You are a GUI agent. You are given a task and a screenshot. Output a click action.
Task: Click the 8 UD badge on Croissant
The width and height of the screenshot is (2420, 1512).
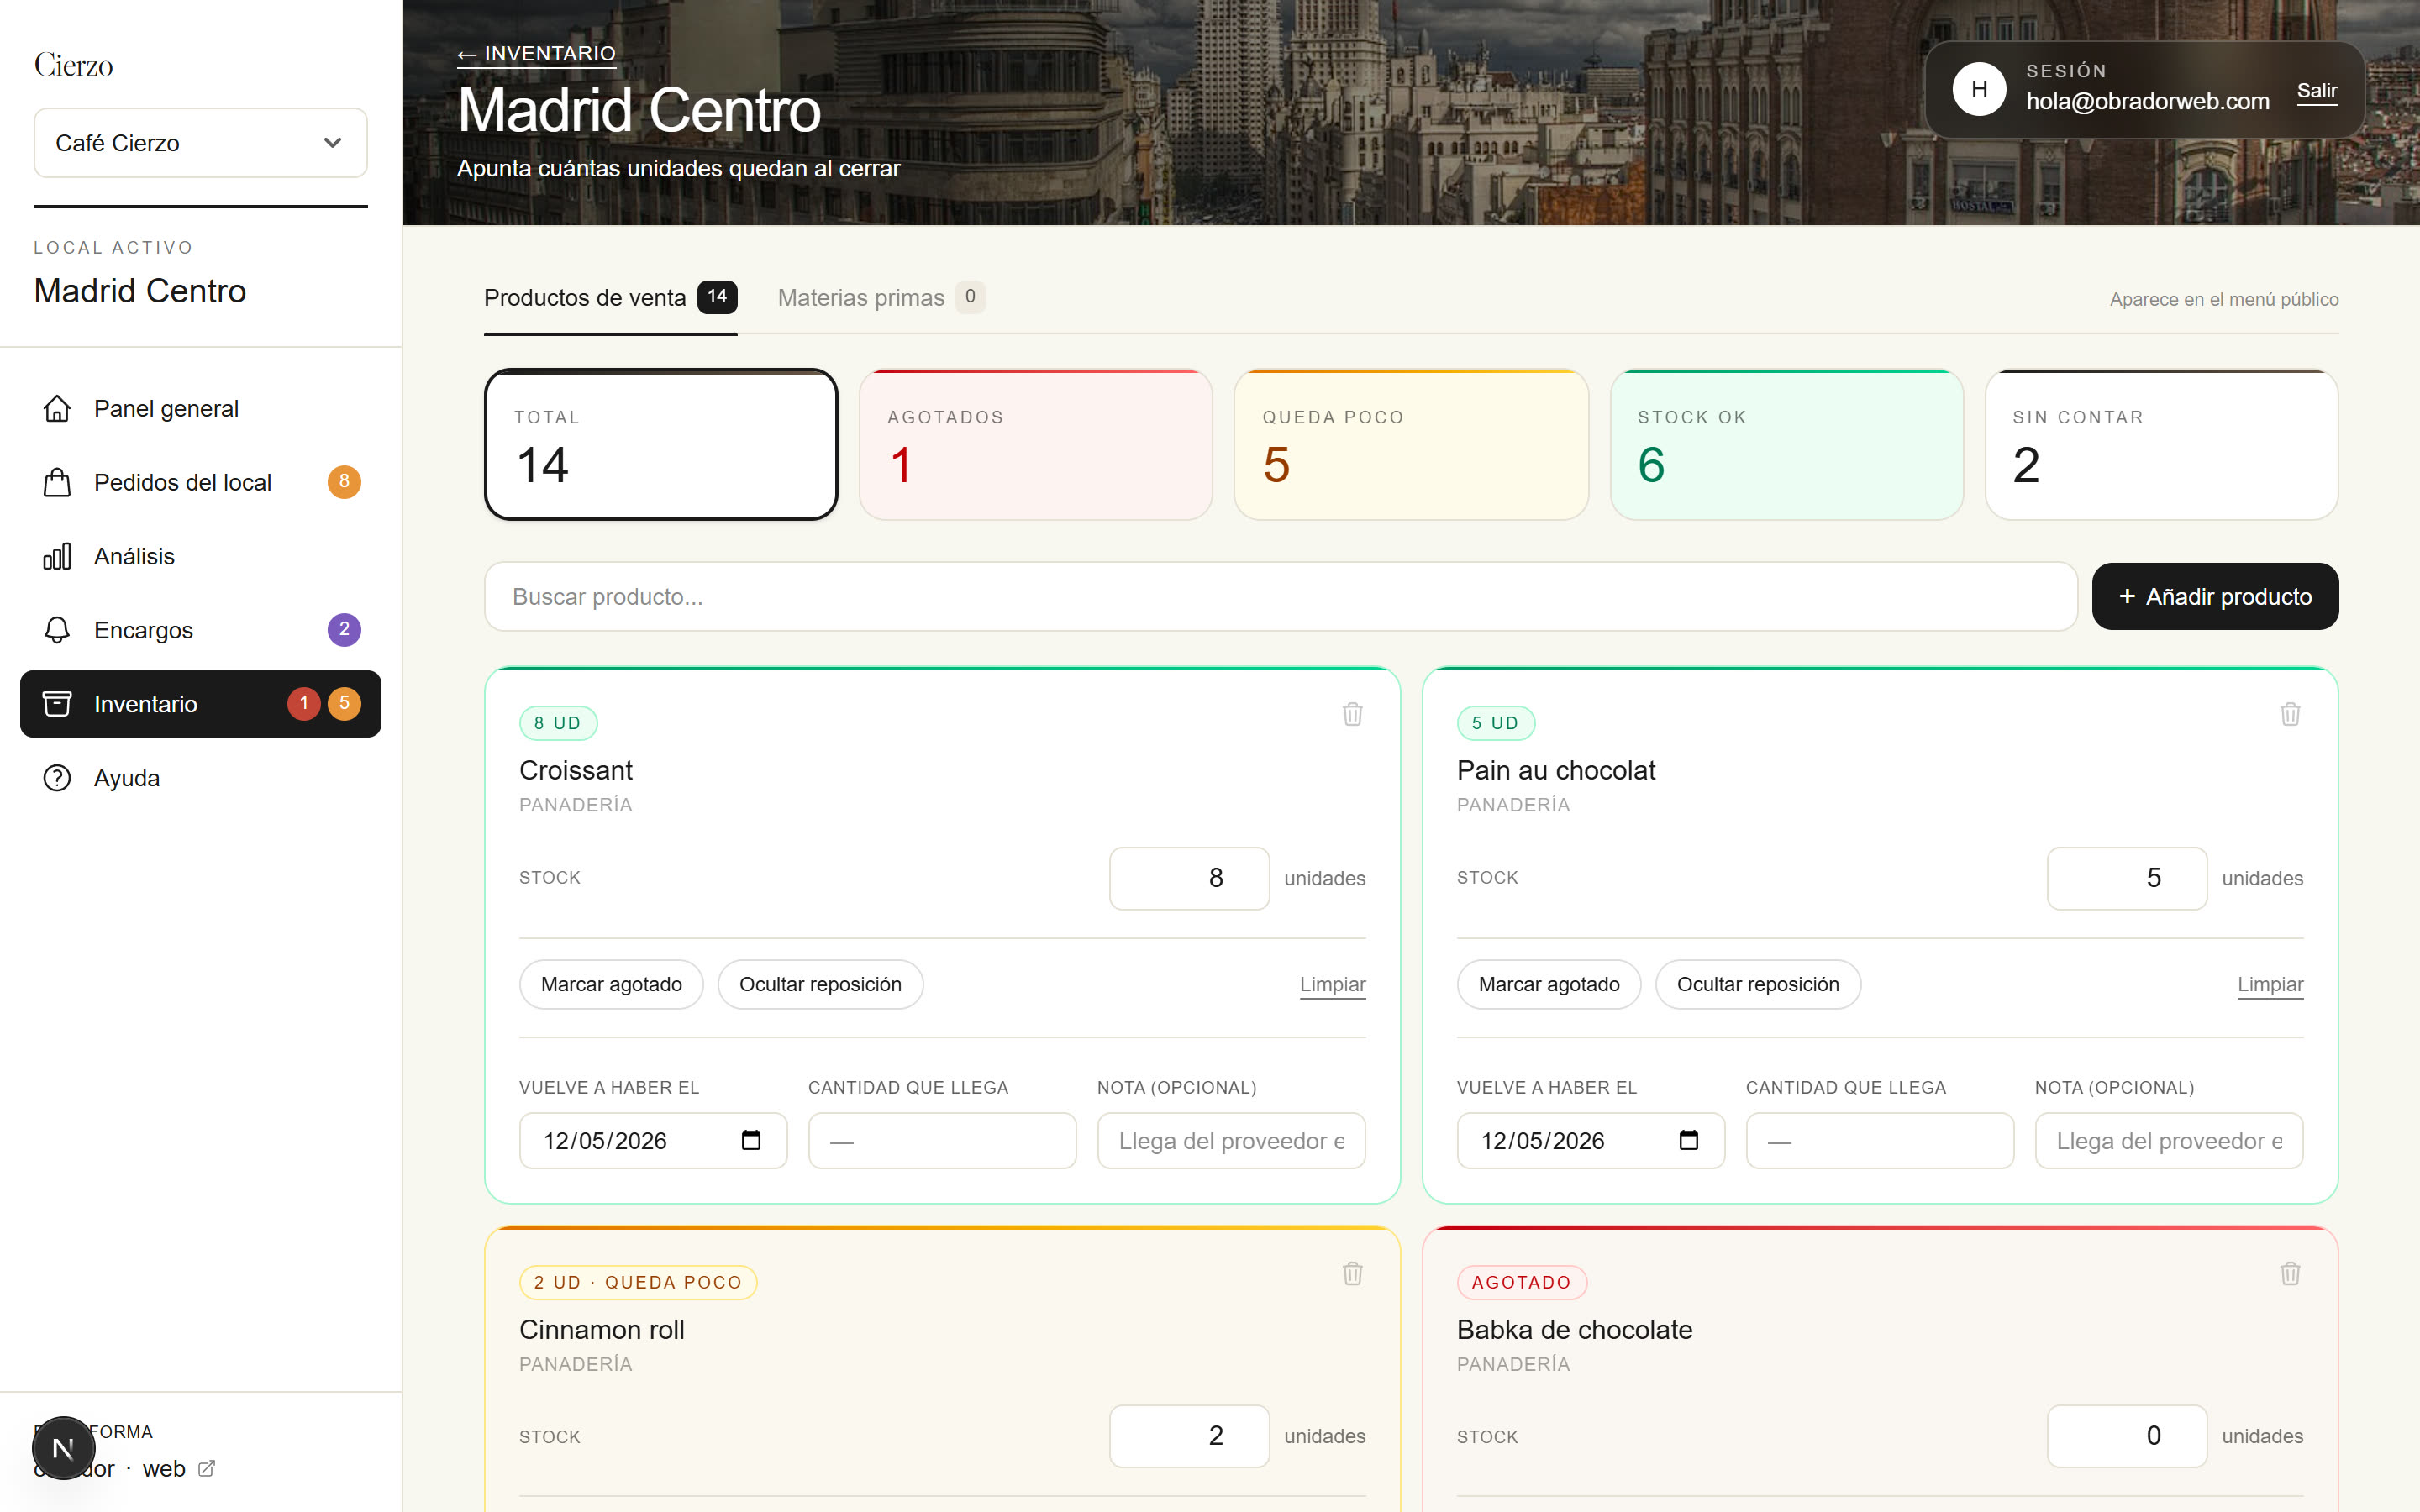point(558,723)
